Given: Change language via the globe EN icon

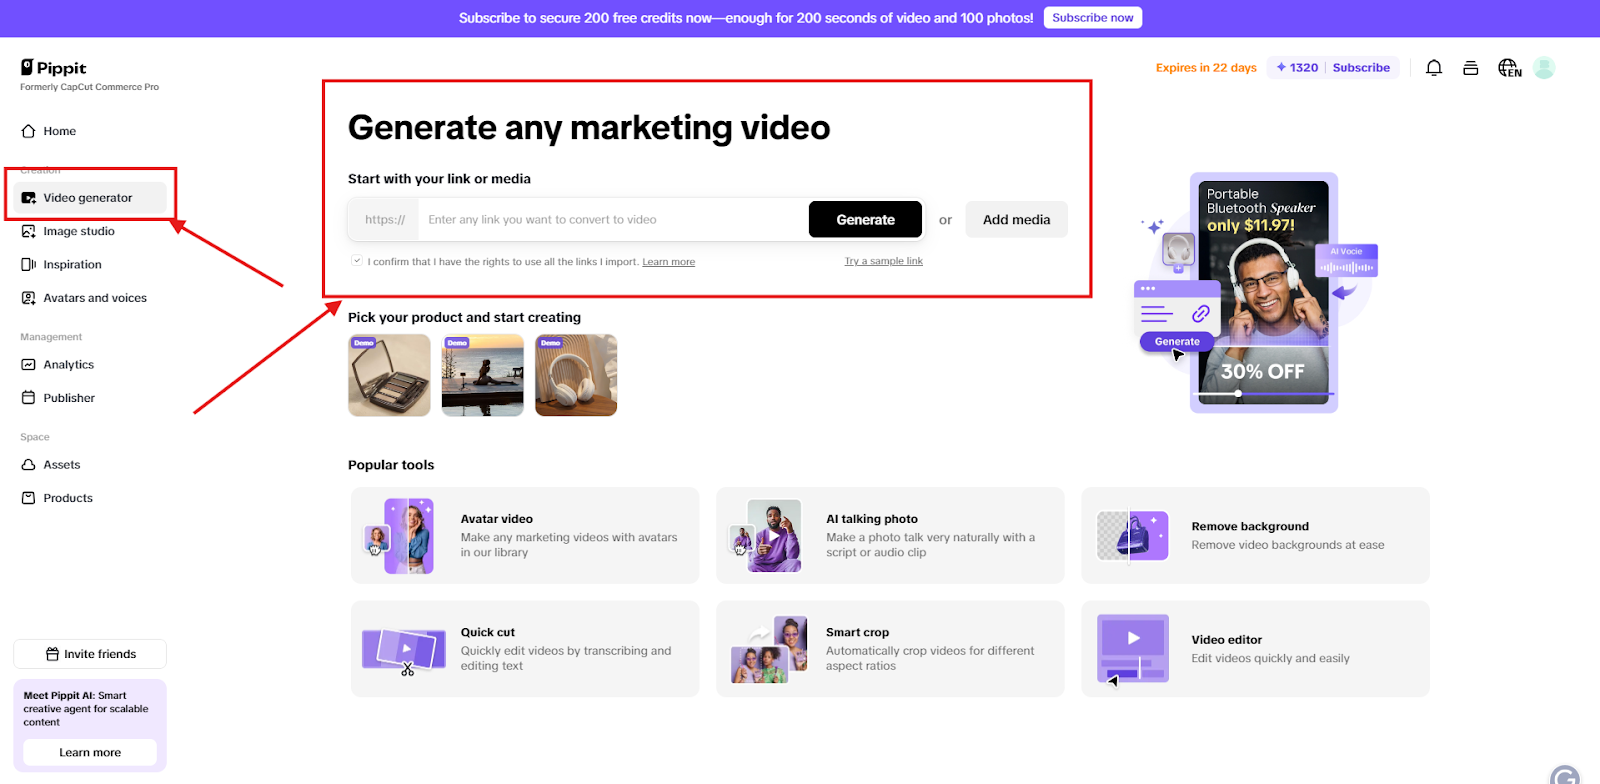Looking at the screenshot, I should (1509, 68).
